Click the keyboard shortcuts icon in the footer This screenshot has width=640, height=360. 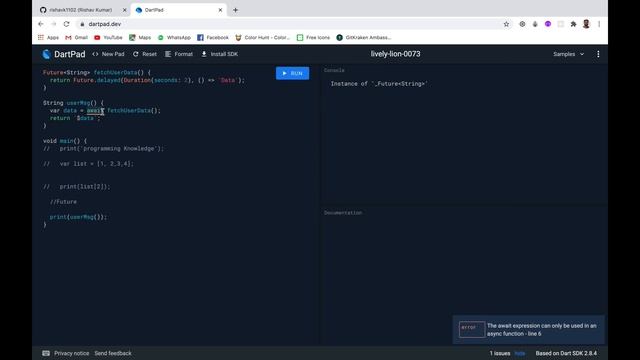click(46, 353)
